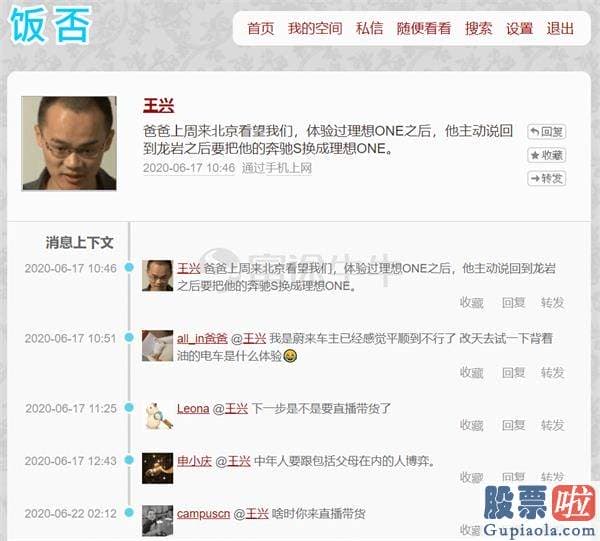Click the 王兴 username heading link
600x541 pixels.
[x=159, y=106]
